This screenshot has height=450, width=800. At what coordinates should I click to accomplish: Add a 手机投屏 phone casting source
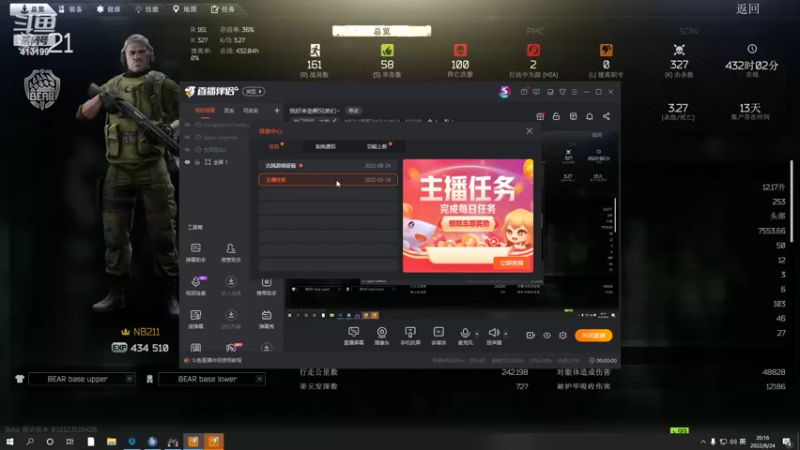[410, 336]
